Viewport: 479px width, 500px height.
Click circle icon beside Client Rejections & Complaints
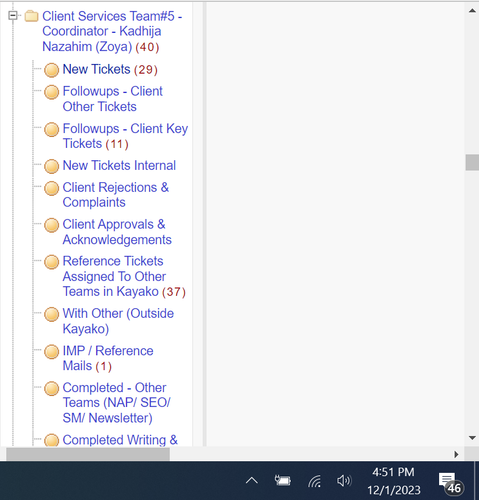(51, 188)
